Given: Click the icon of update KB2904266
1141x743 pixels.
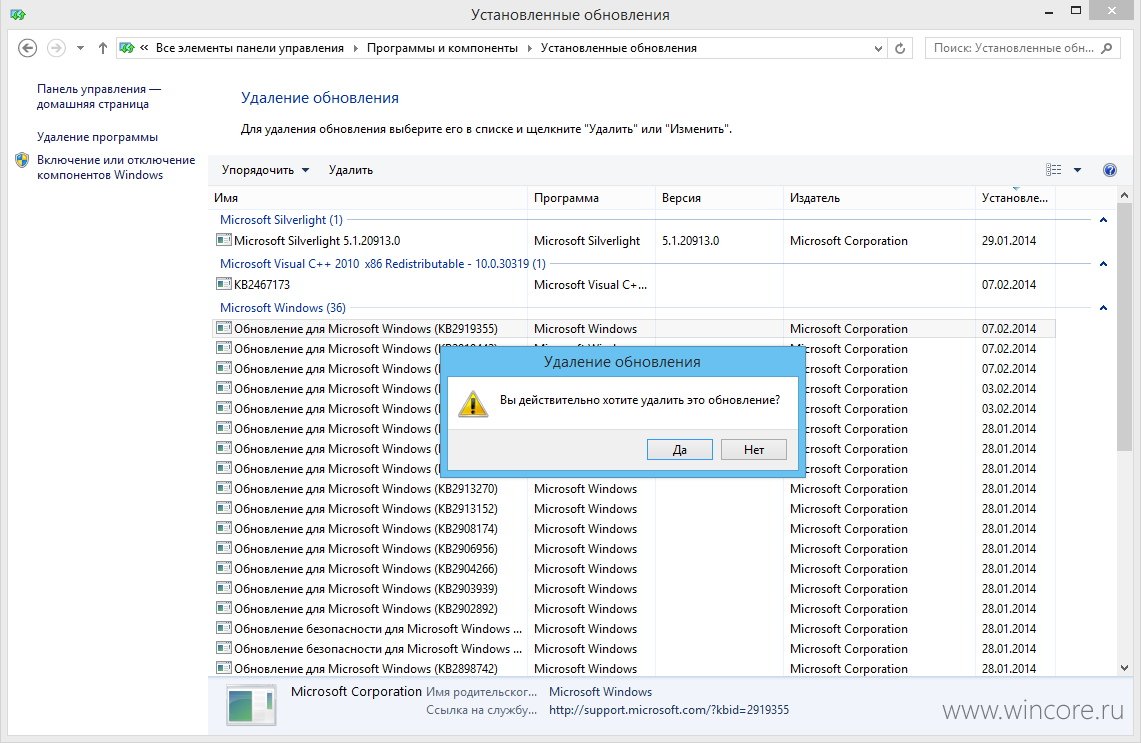Looking at the screenshot, I should tap(224, 568).
